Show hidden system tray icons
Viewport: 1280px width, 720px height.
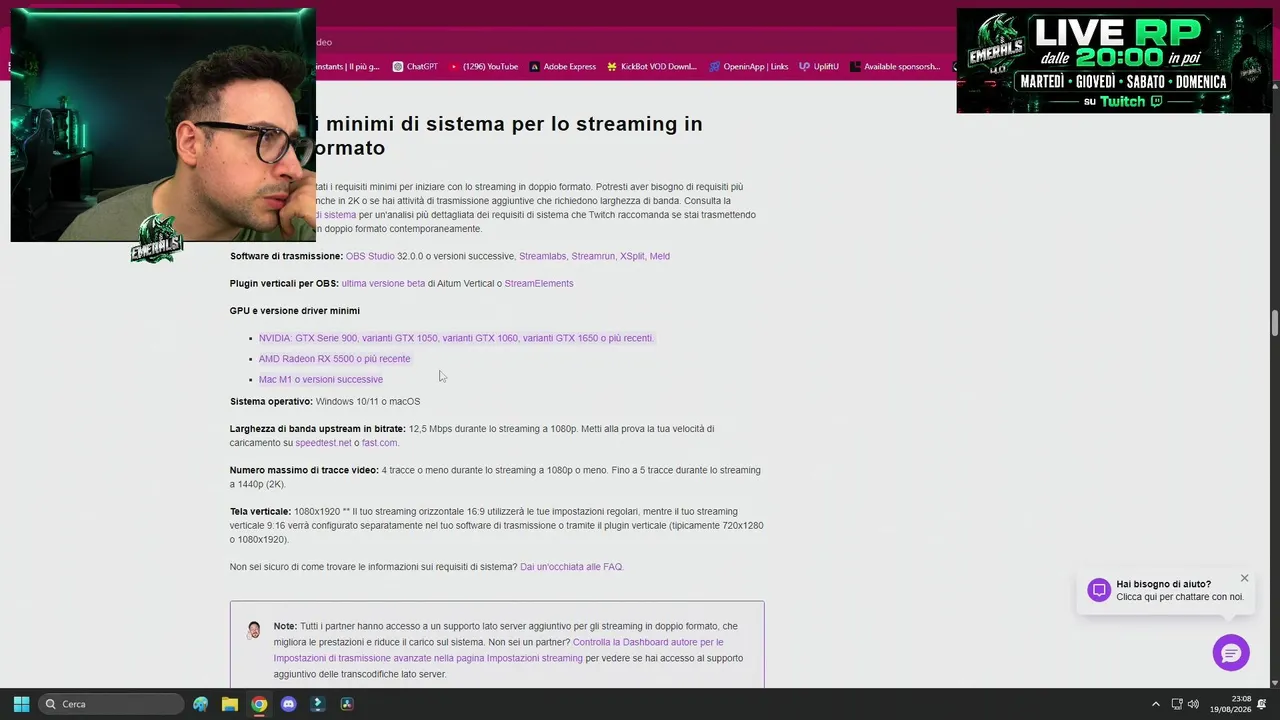pos(1156,704)
